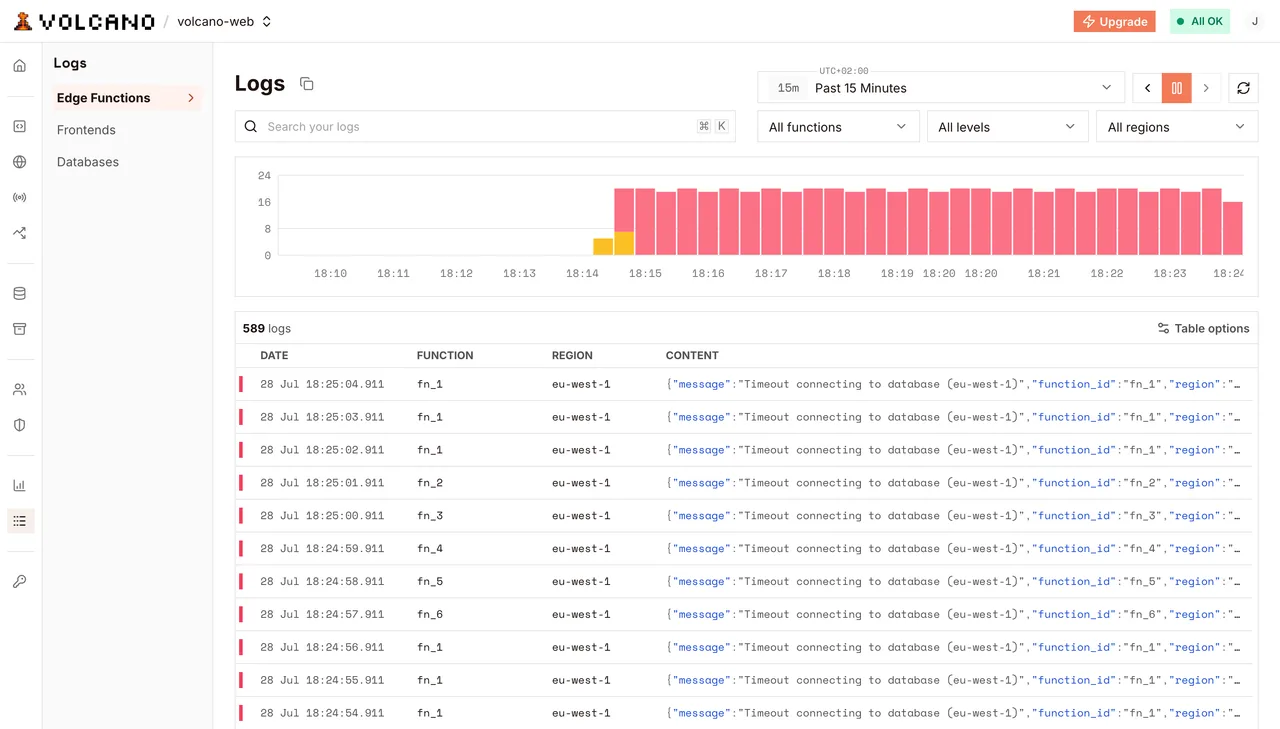Click fn_3 in the function column
The height and width of the screenshot is (729, 1280).
[x=430, y=516]
